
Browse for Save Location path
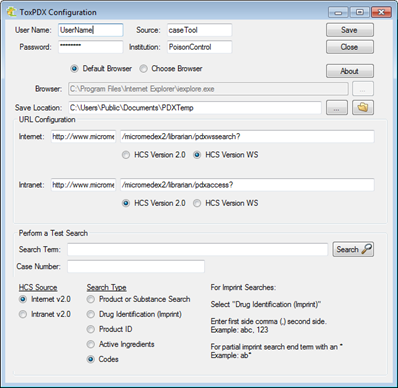[x=337, y=108]
